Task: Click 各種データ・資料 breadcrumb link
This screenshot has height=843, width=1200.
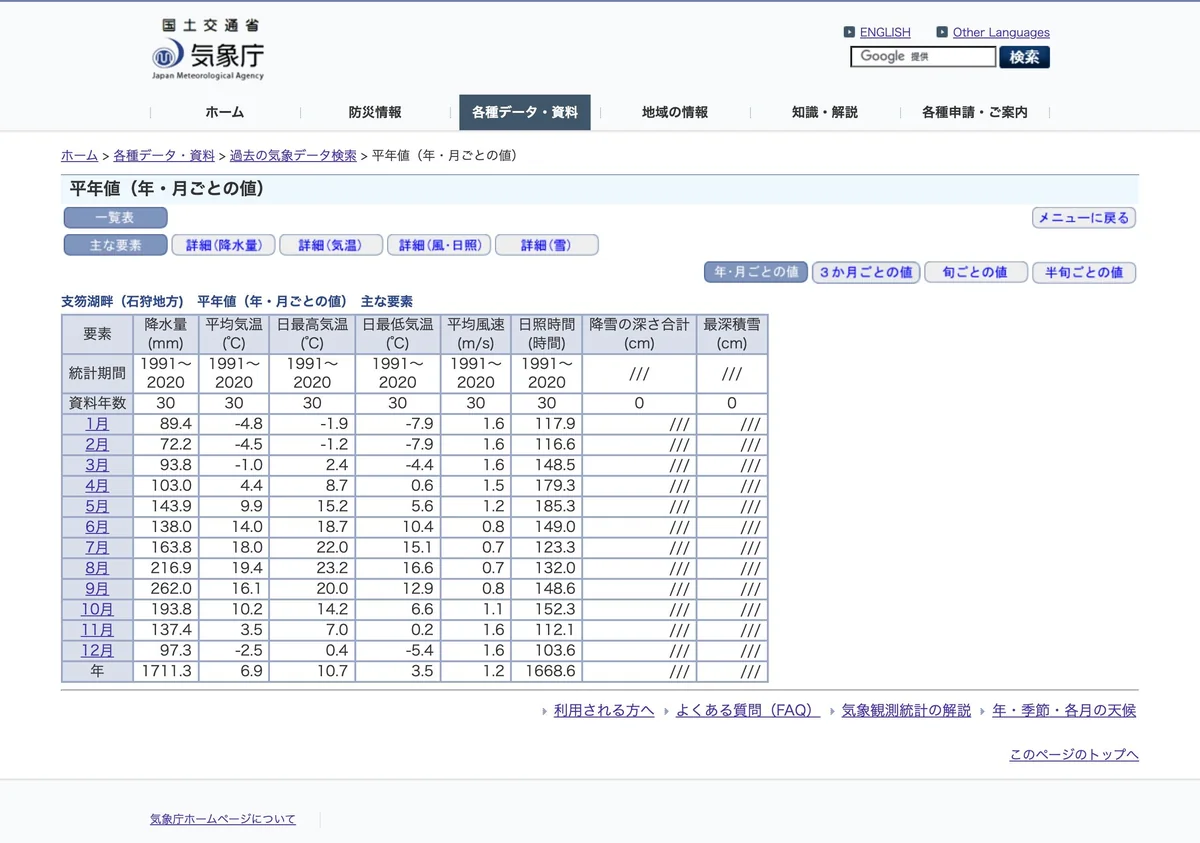Action: [164, 156]
